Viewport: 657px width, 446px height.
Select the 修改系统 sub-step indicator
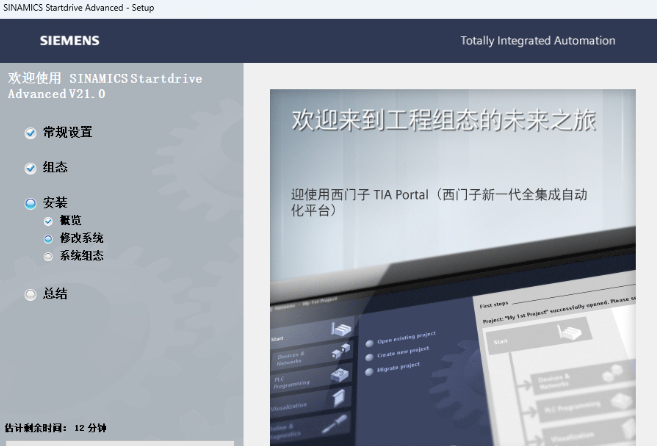pyautogui.click(x=48, y=239)
